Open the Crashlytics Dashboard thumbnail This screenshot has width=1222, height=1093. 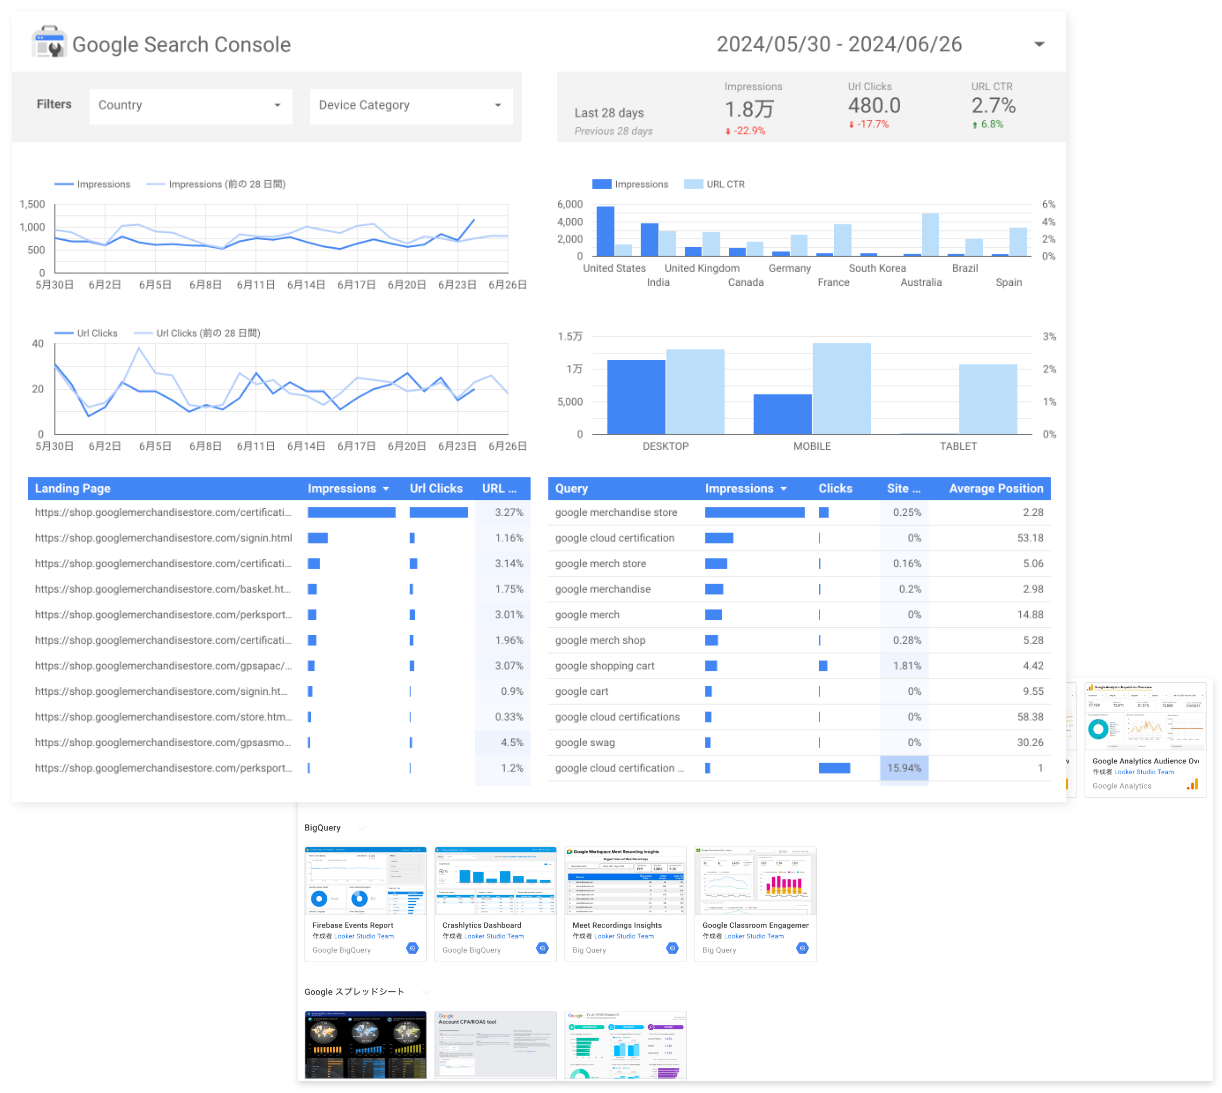(x=496, y=881)
